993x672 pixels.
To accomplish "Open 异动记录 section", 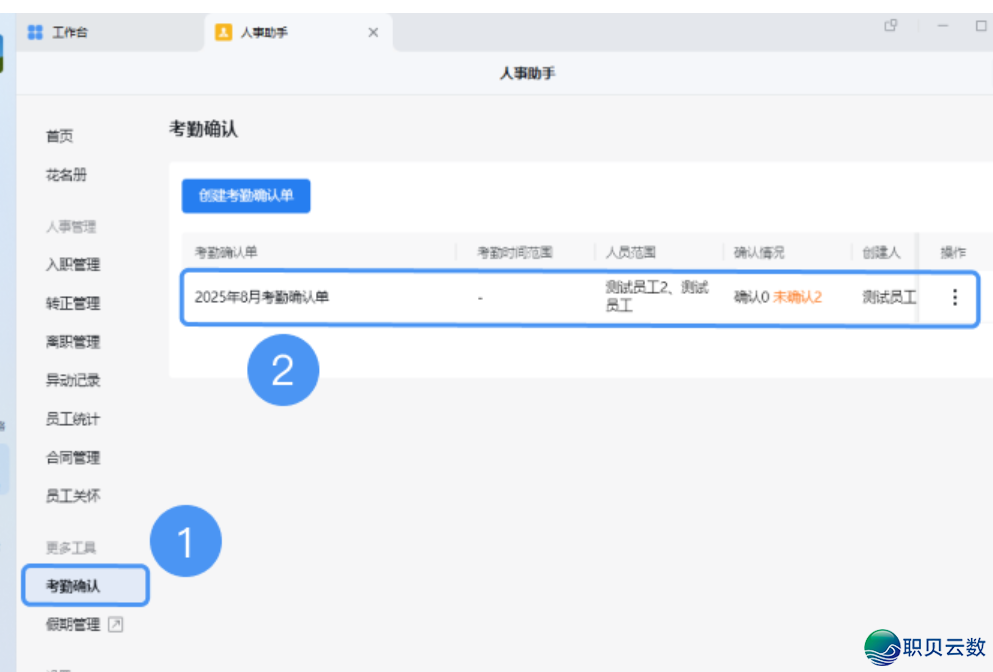I will point(73,380).
